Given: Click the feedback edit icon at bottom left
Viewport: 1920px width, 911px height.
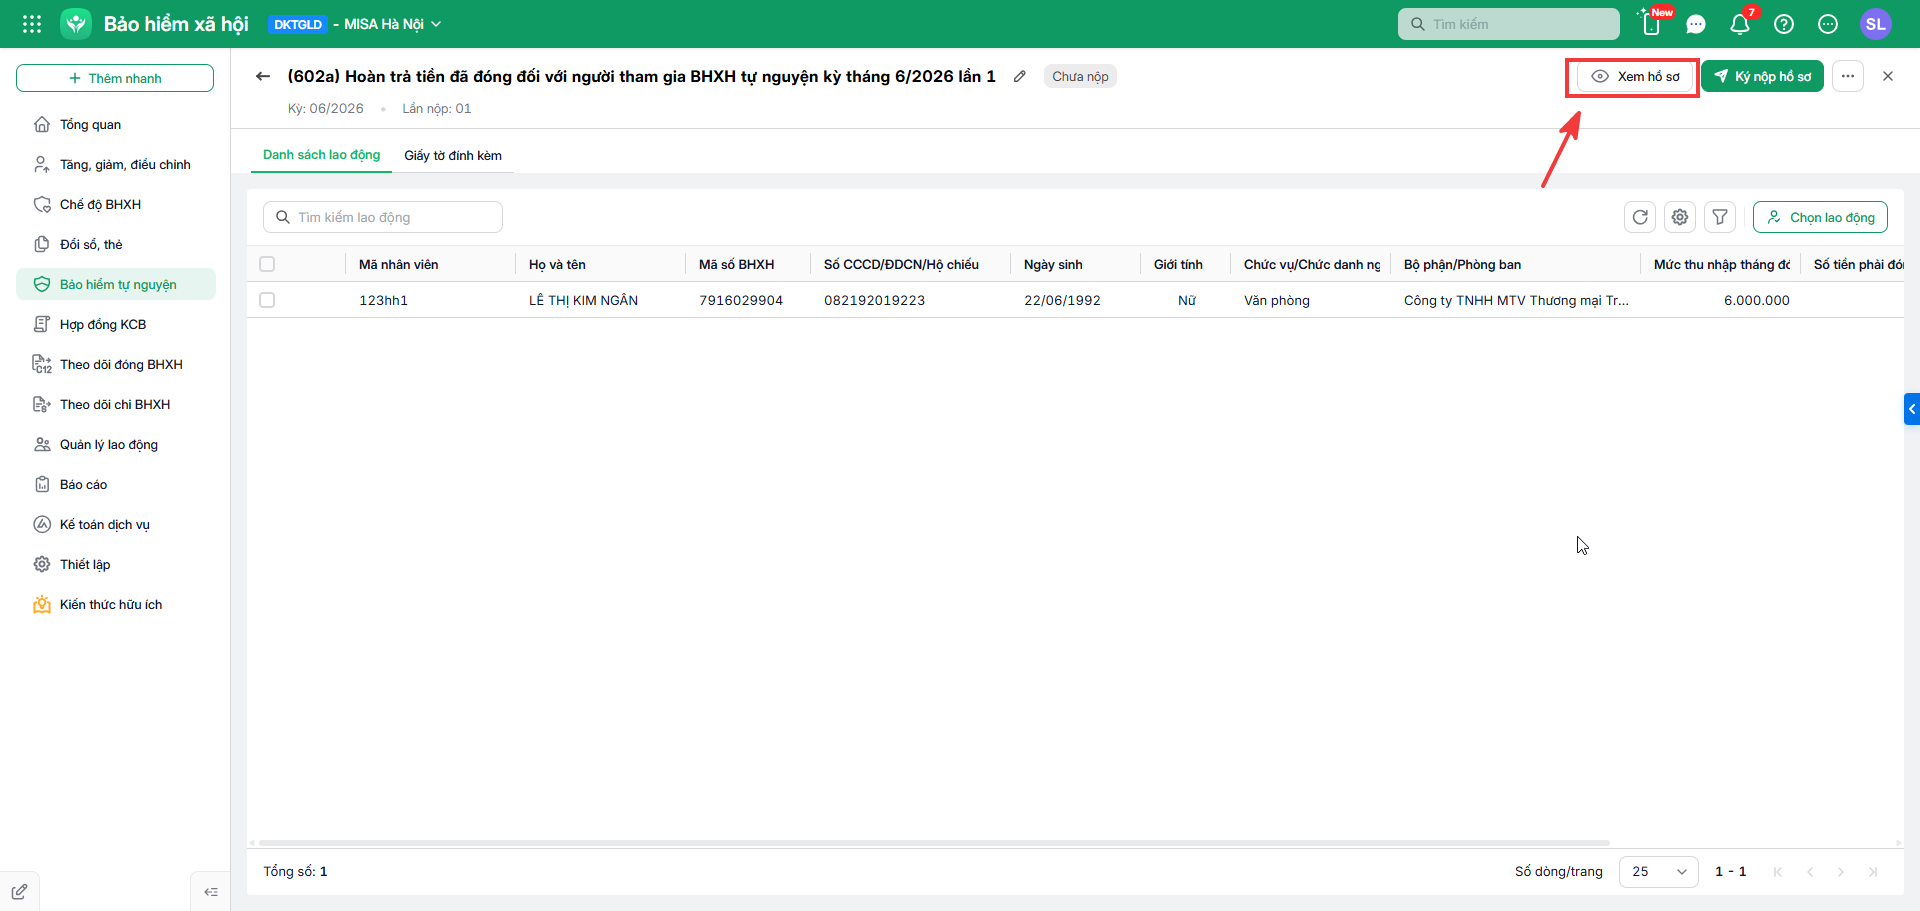Looking at the screenshot, I should (x=19, y=892).
